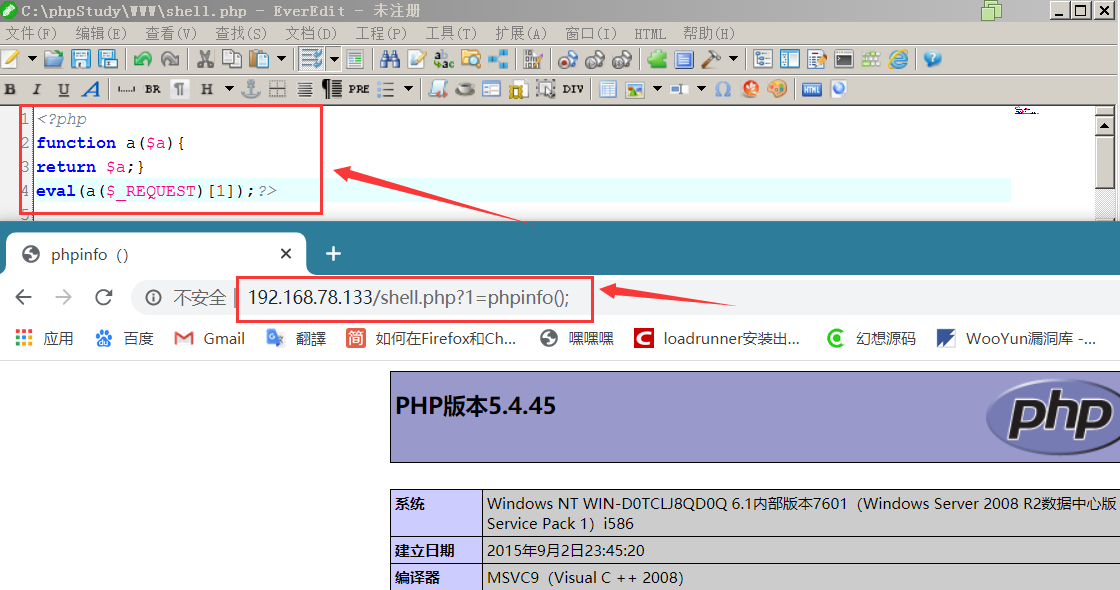The image size is (1120, 590).
Task: Open Find in Files folder-magnifier icon
Action: (471, 59)
